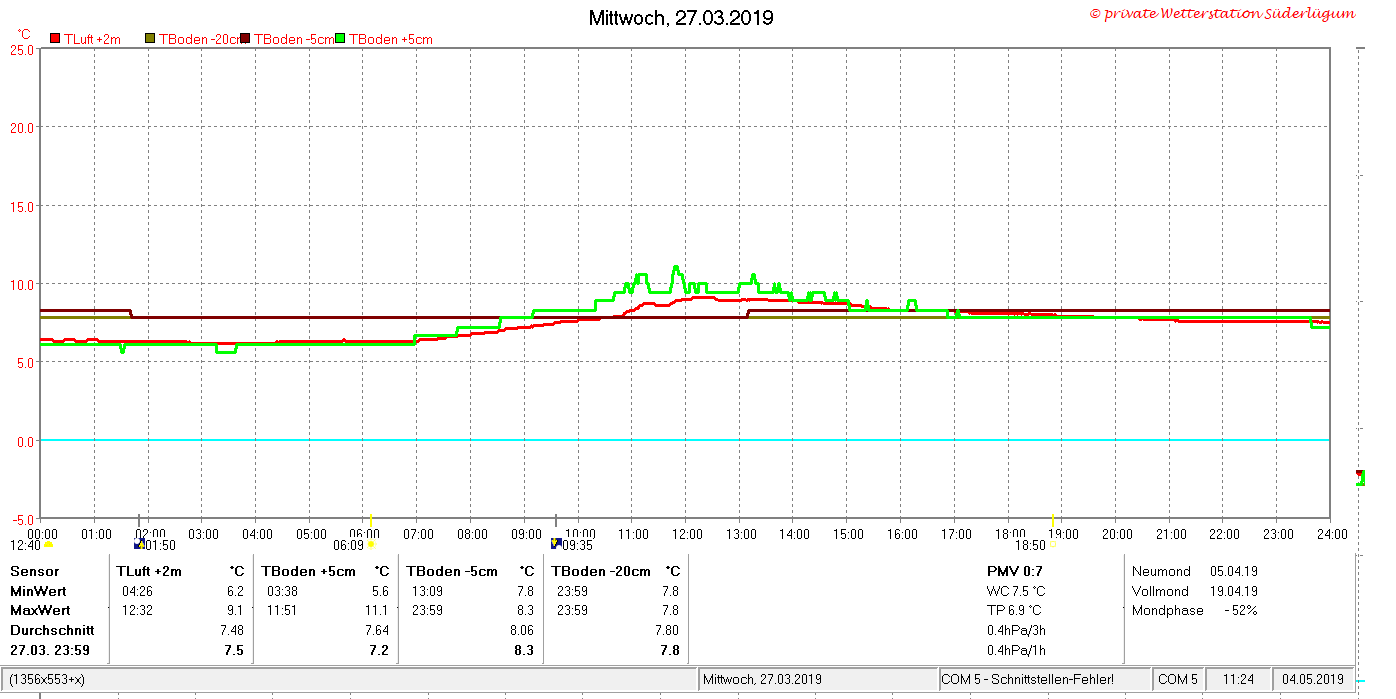Toggle the TLuft +2m legend entry
The image size is (1396, 699).
[x=85, y=39]
